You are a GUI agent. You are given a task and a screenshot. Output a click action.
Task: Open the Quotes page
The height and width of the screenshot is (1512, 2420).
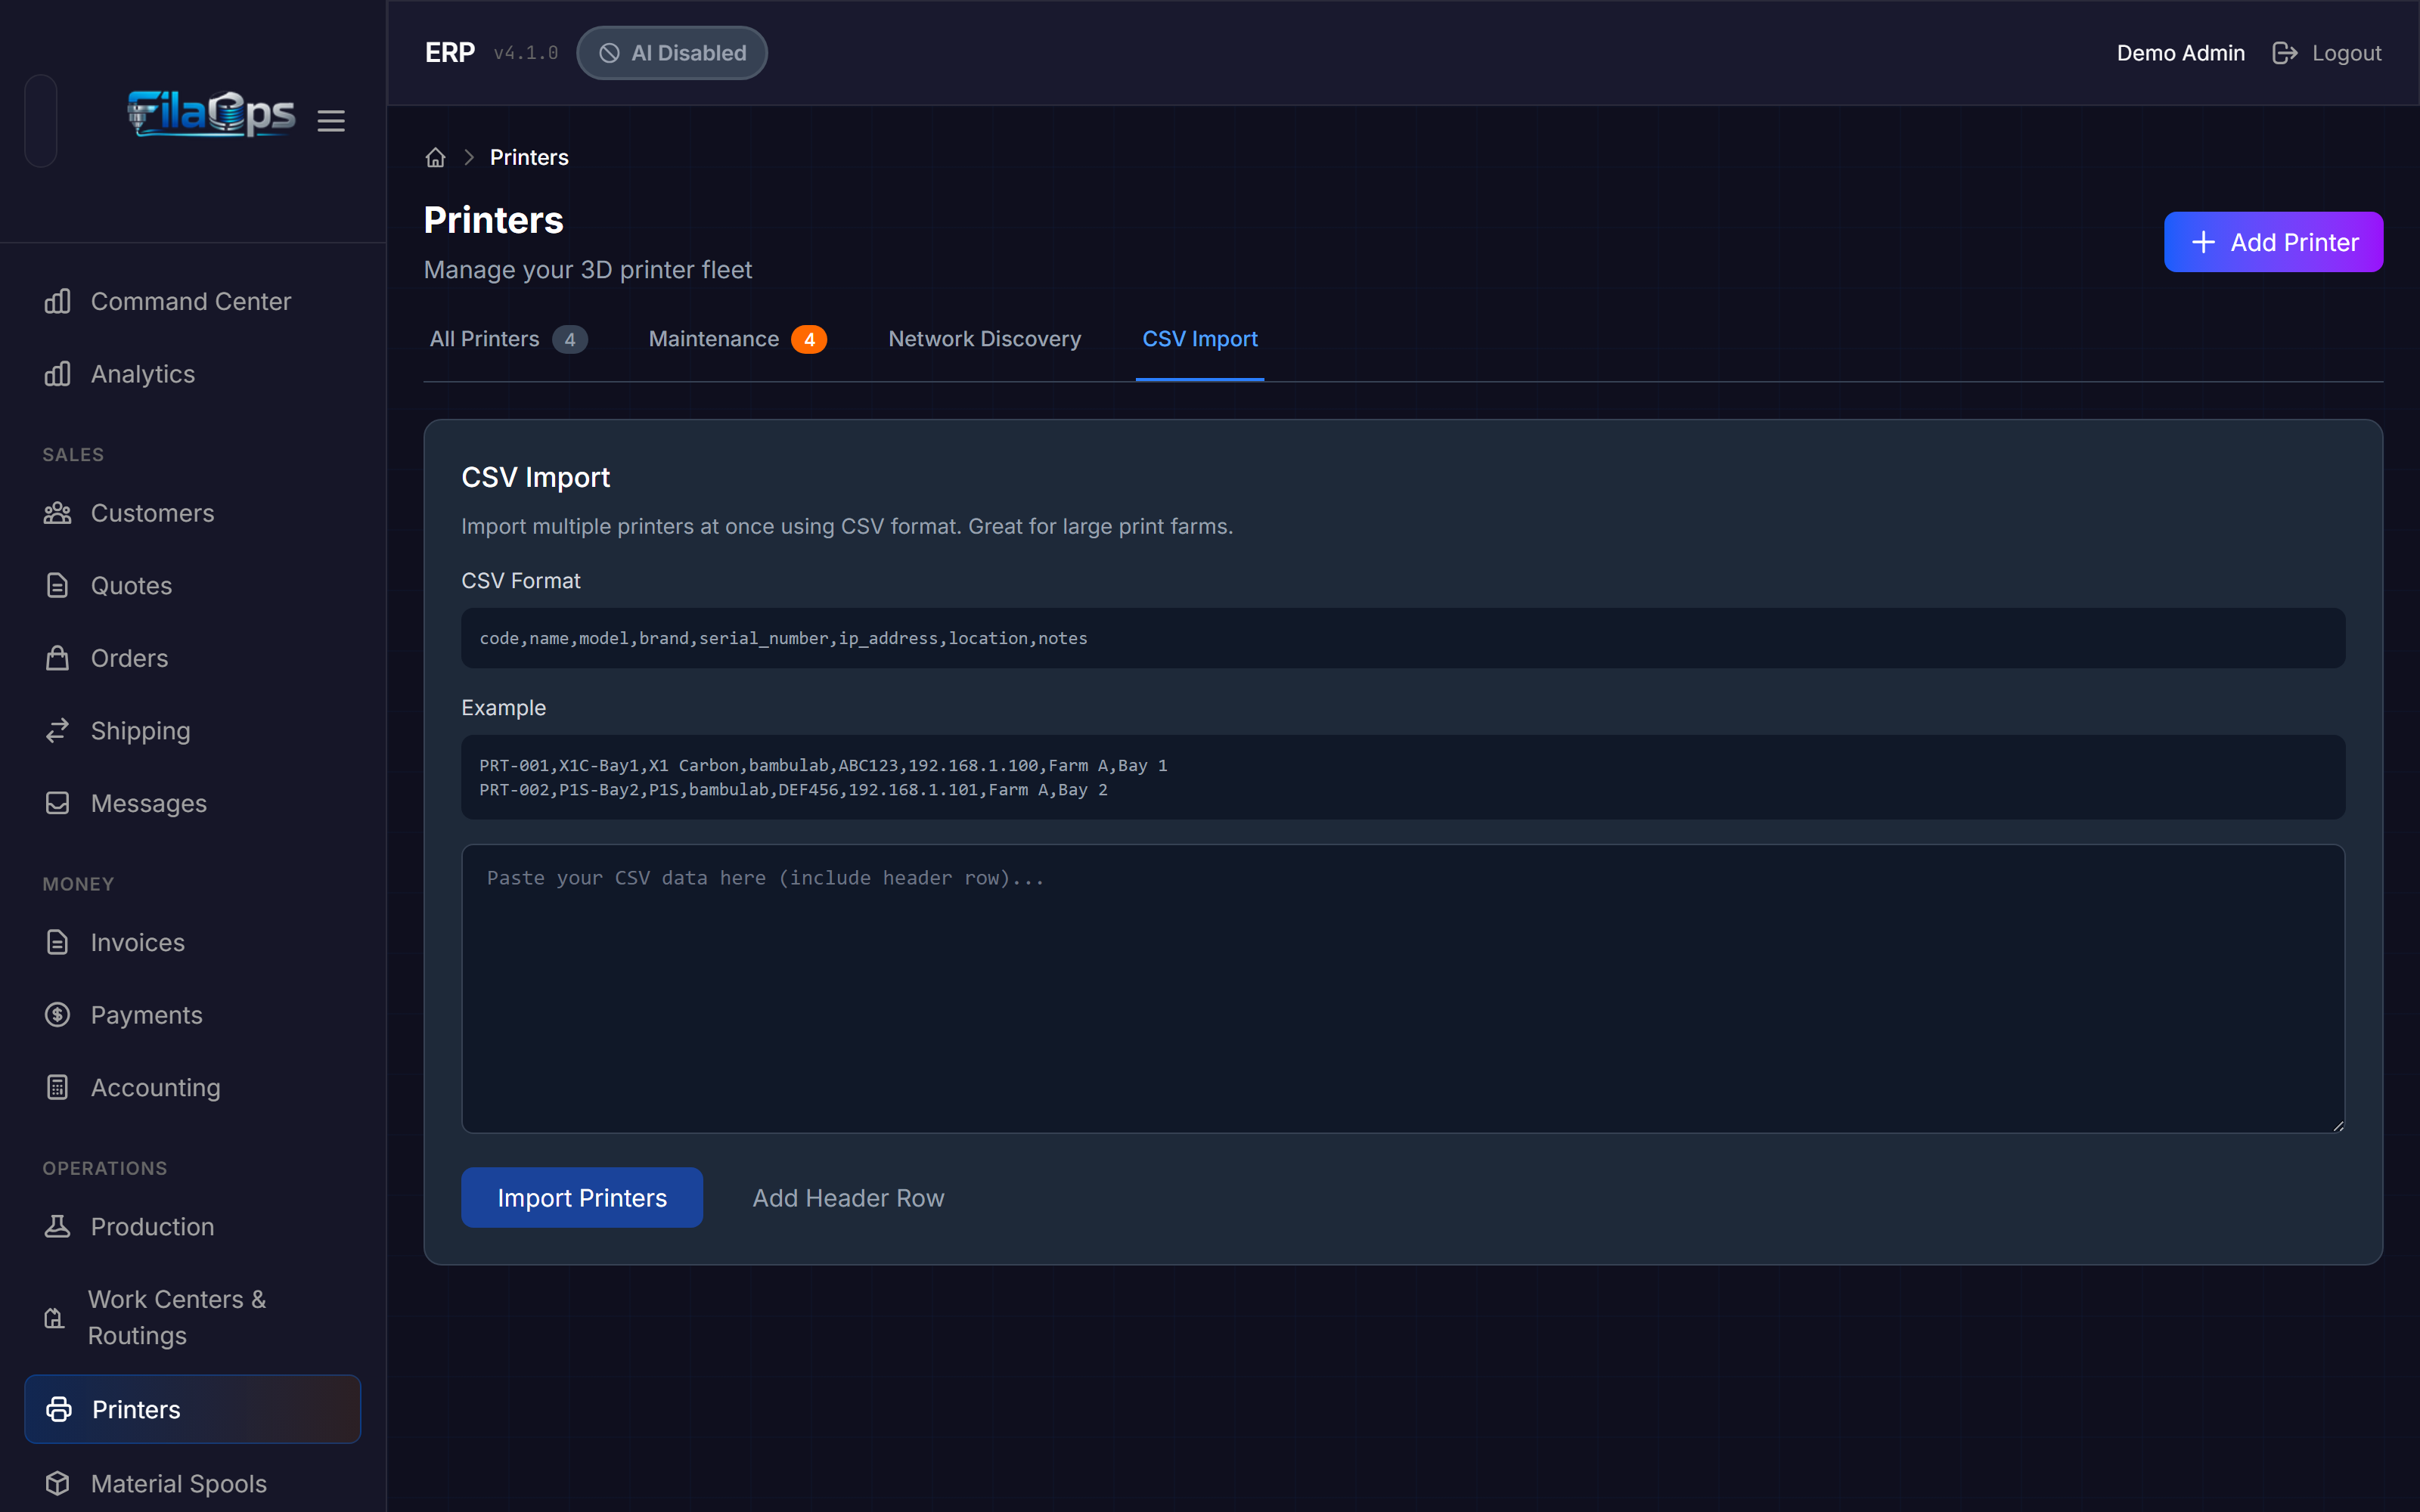[193, 586]
